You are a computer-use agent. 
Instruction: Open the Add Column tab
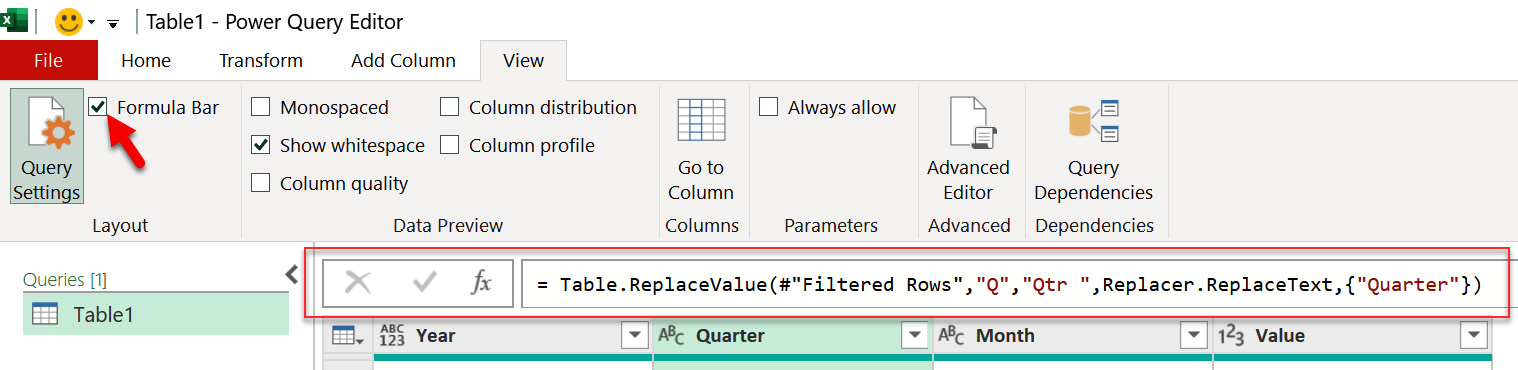(x=403, y=60)
